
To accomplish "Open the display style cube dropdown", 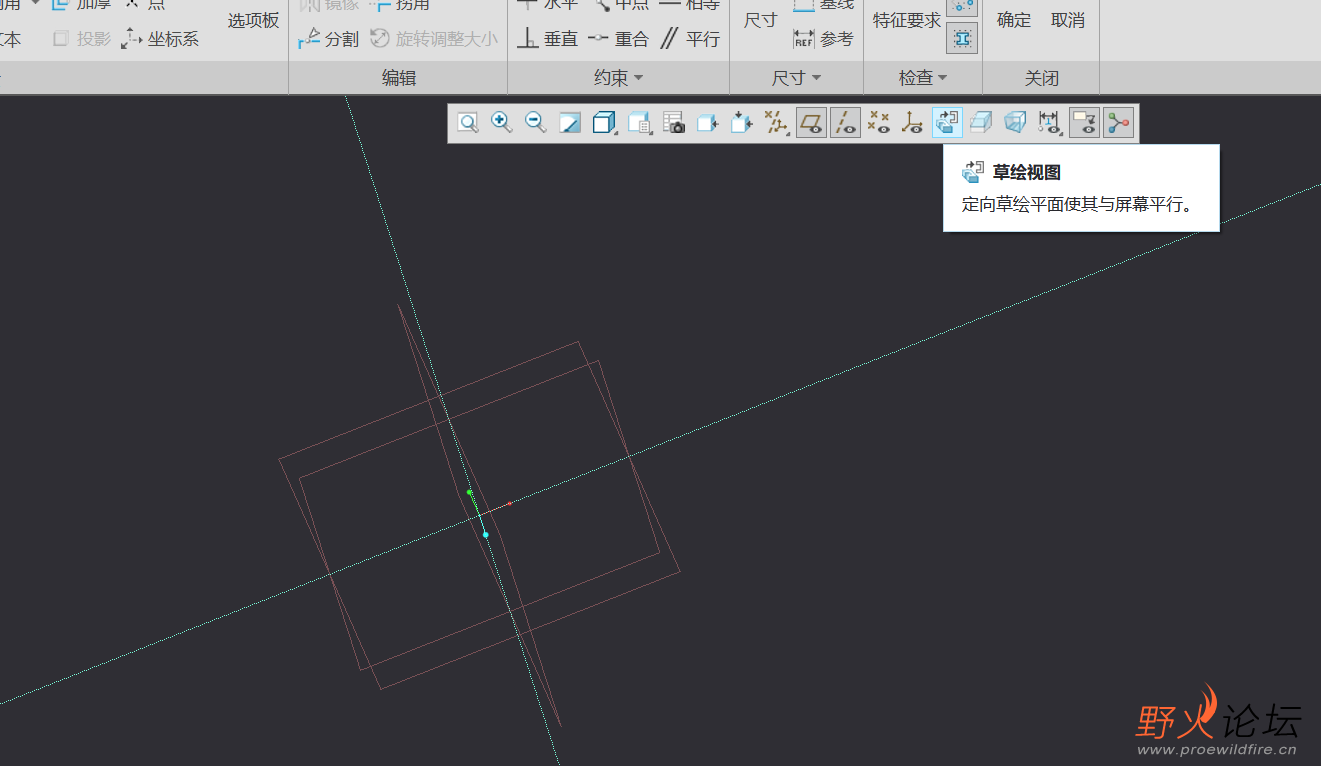I will (x=604, y=123).
